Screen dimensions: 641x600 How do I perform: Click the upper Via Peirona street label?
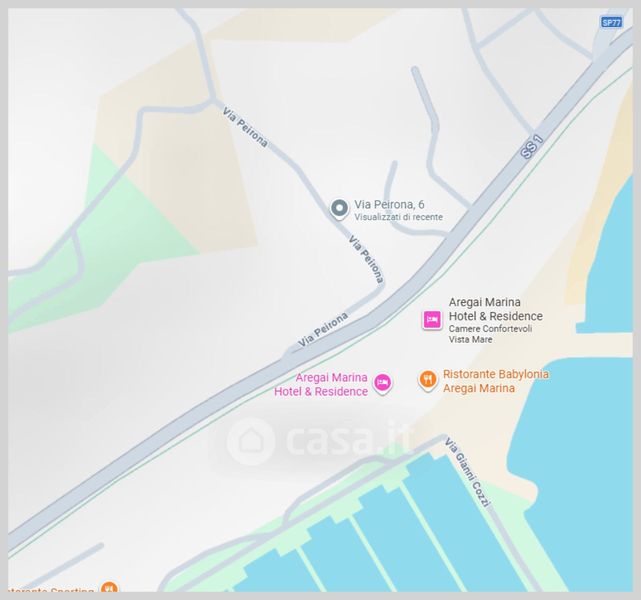(x=245, y=127)
